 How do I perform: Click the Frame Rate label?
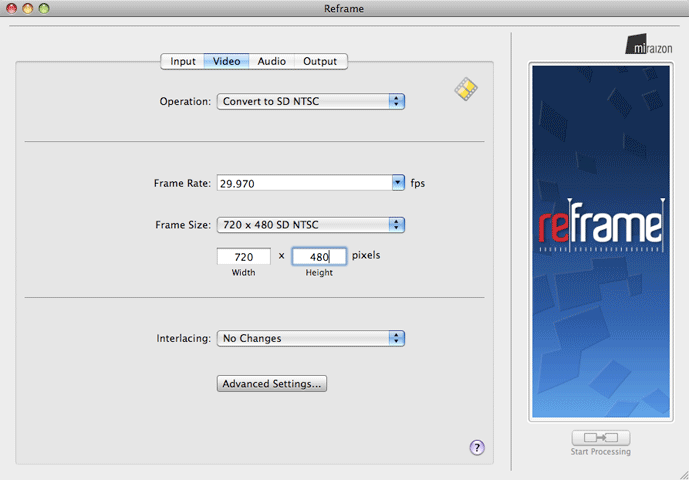click(x=182, y=183)
